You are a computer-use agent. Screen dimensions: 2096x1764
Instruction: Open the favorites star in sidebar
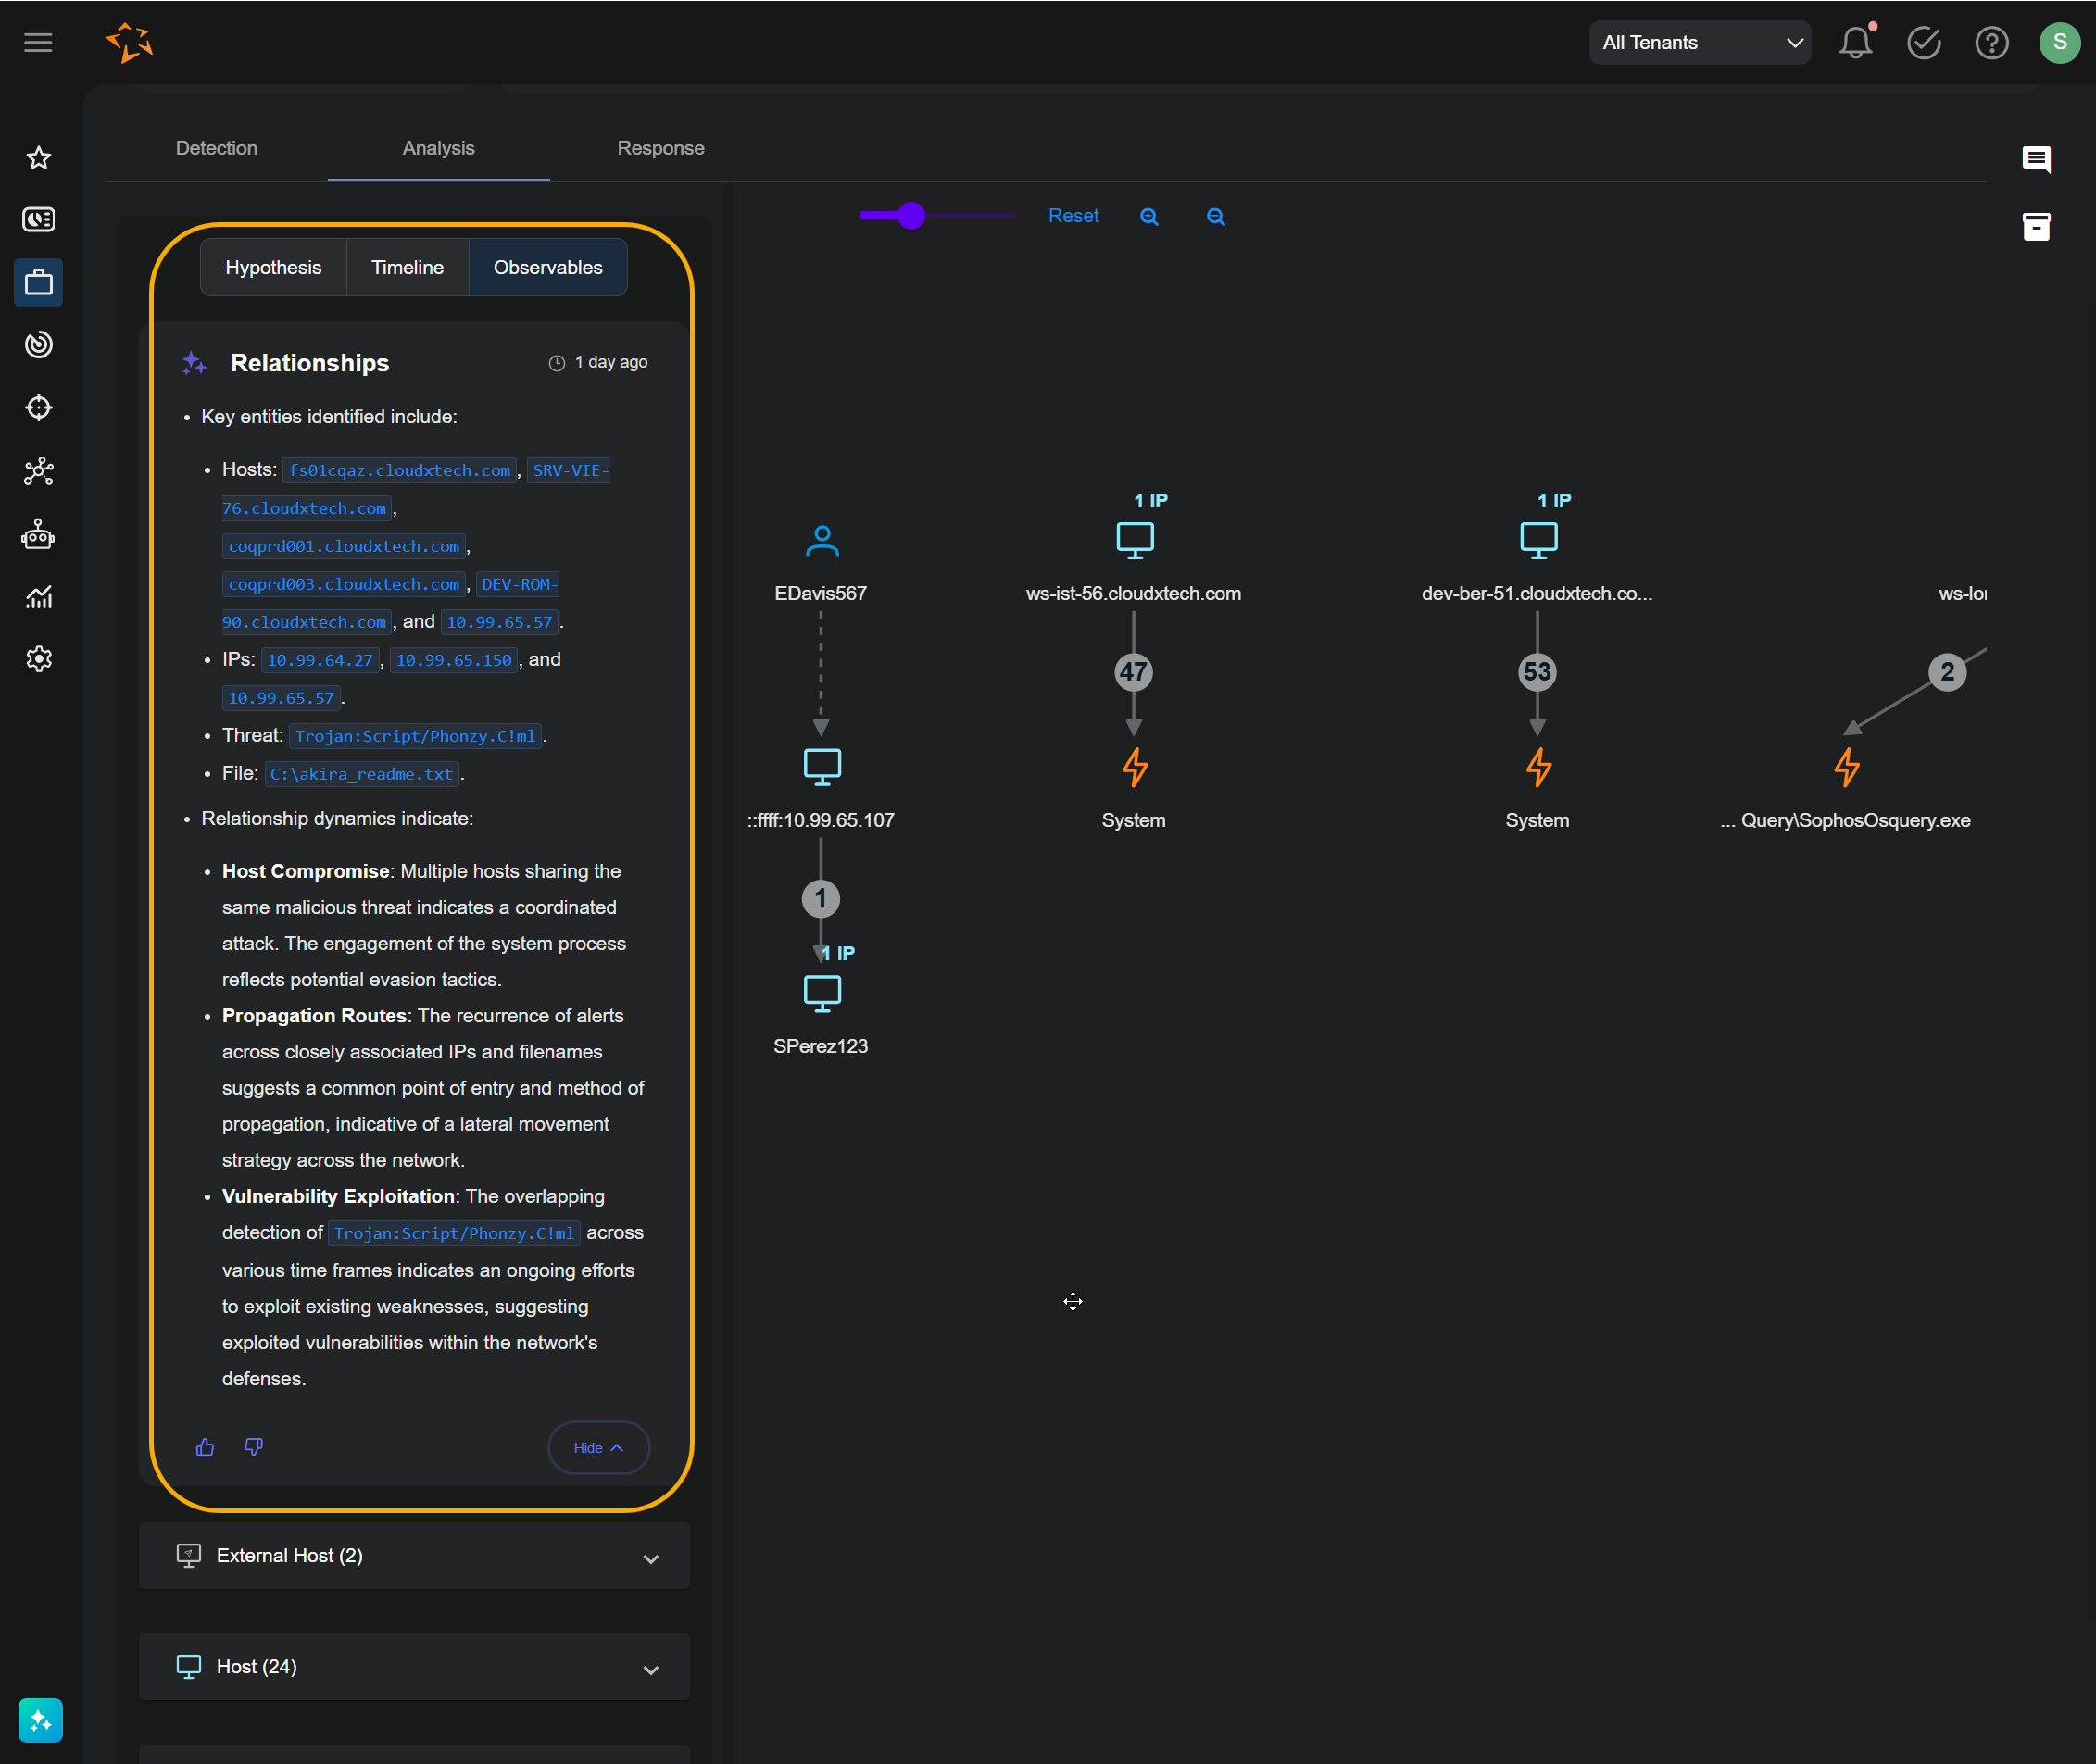39,158
